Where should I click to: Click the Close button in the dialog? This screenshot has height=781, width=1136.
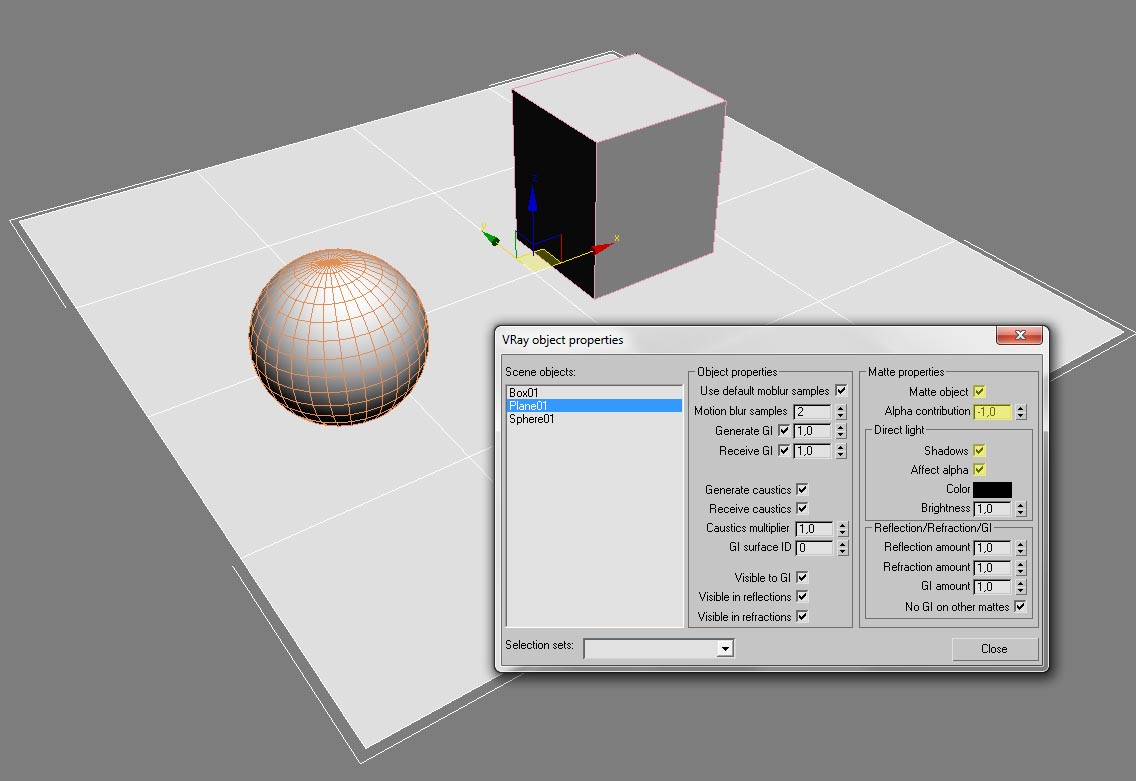[994, 649]
